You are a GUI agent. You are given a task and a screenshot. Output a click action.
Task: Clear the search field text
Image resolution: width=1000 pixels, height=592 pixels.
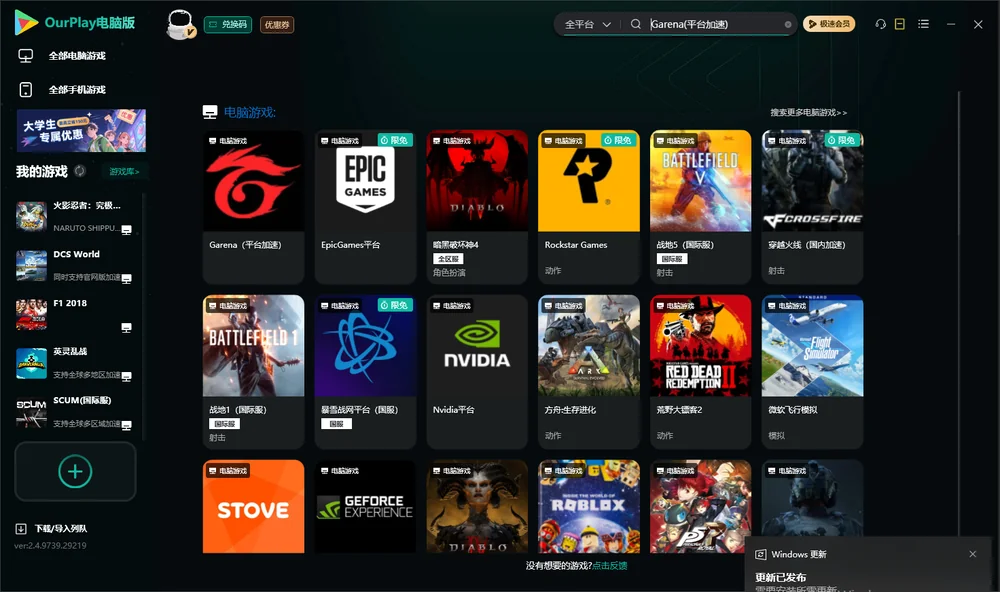tap(788, 25)
